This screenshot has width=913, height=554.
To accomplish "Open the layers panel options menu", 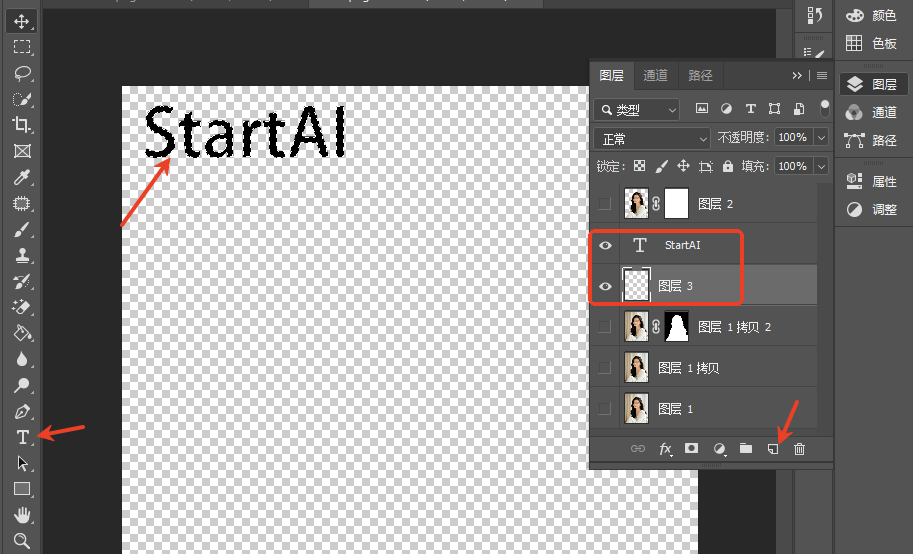I will [822, 76].
